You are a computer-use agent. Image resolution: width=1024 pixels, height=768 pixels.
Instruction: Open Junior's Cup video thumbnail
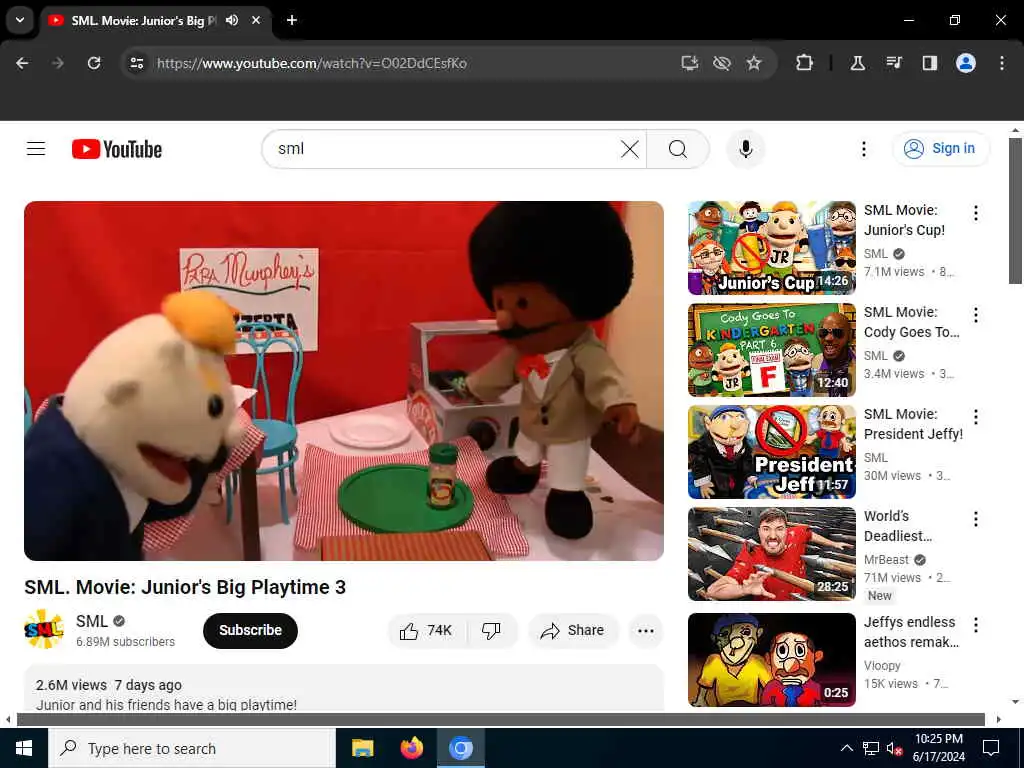(772, 248)
